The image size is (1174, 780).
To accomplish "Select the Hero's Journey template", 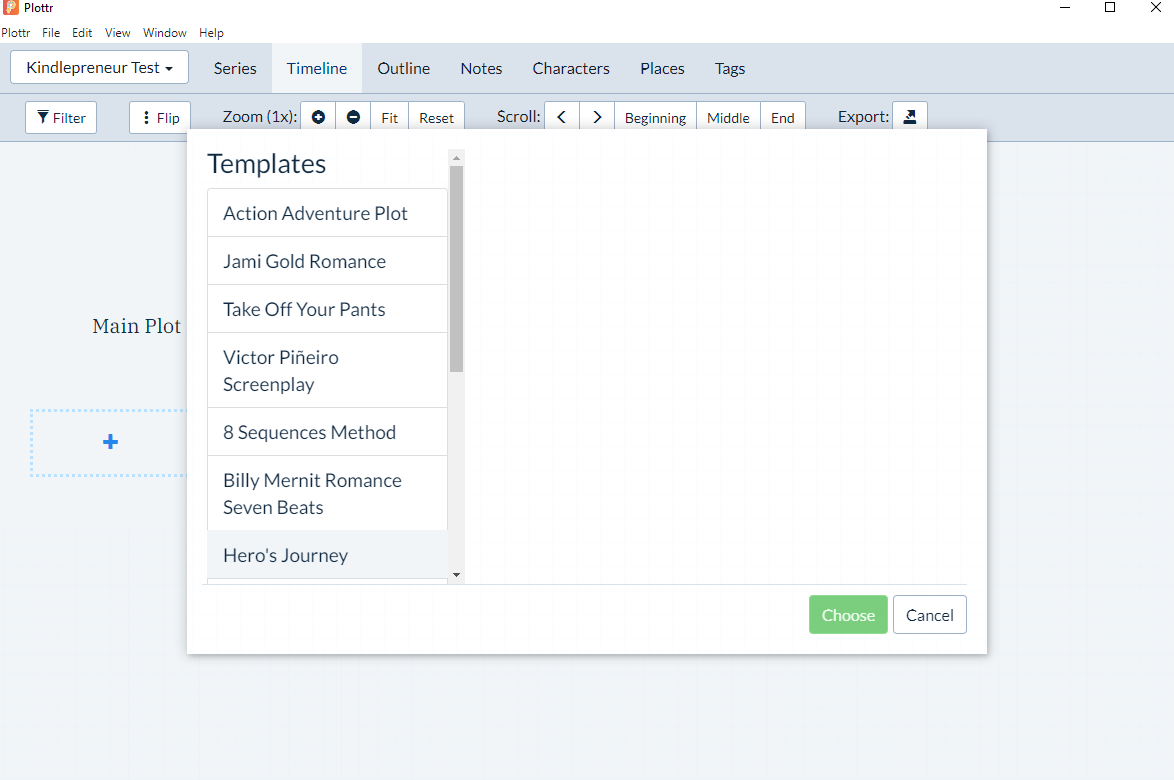I will pos(285,555).
